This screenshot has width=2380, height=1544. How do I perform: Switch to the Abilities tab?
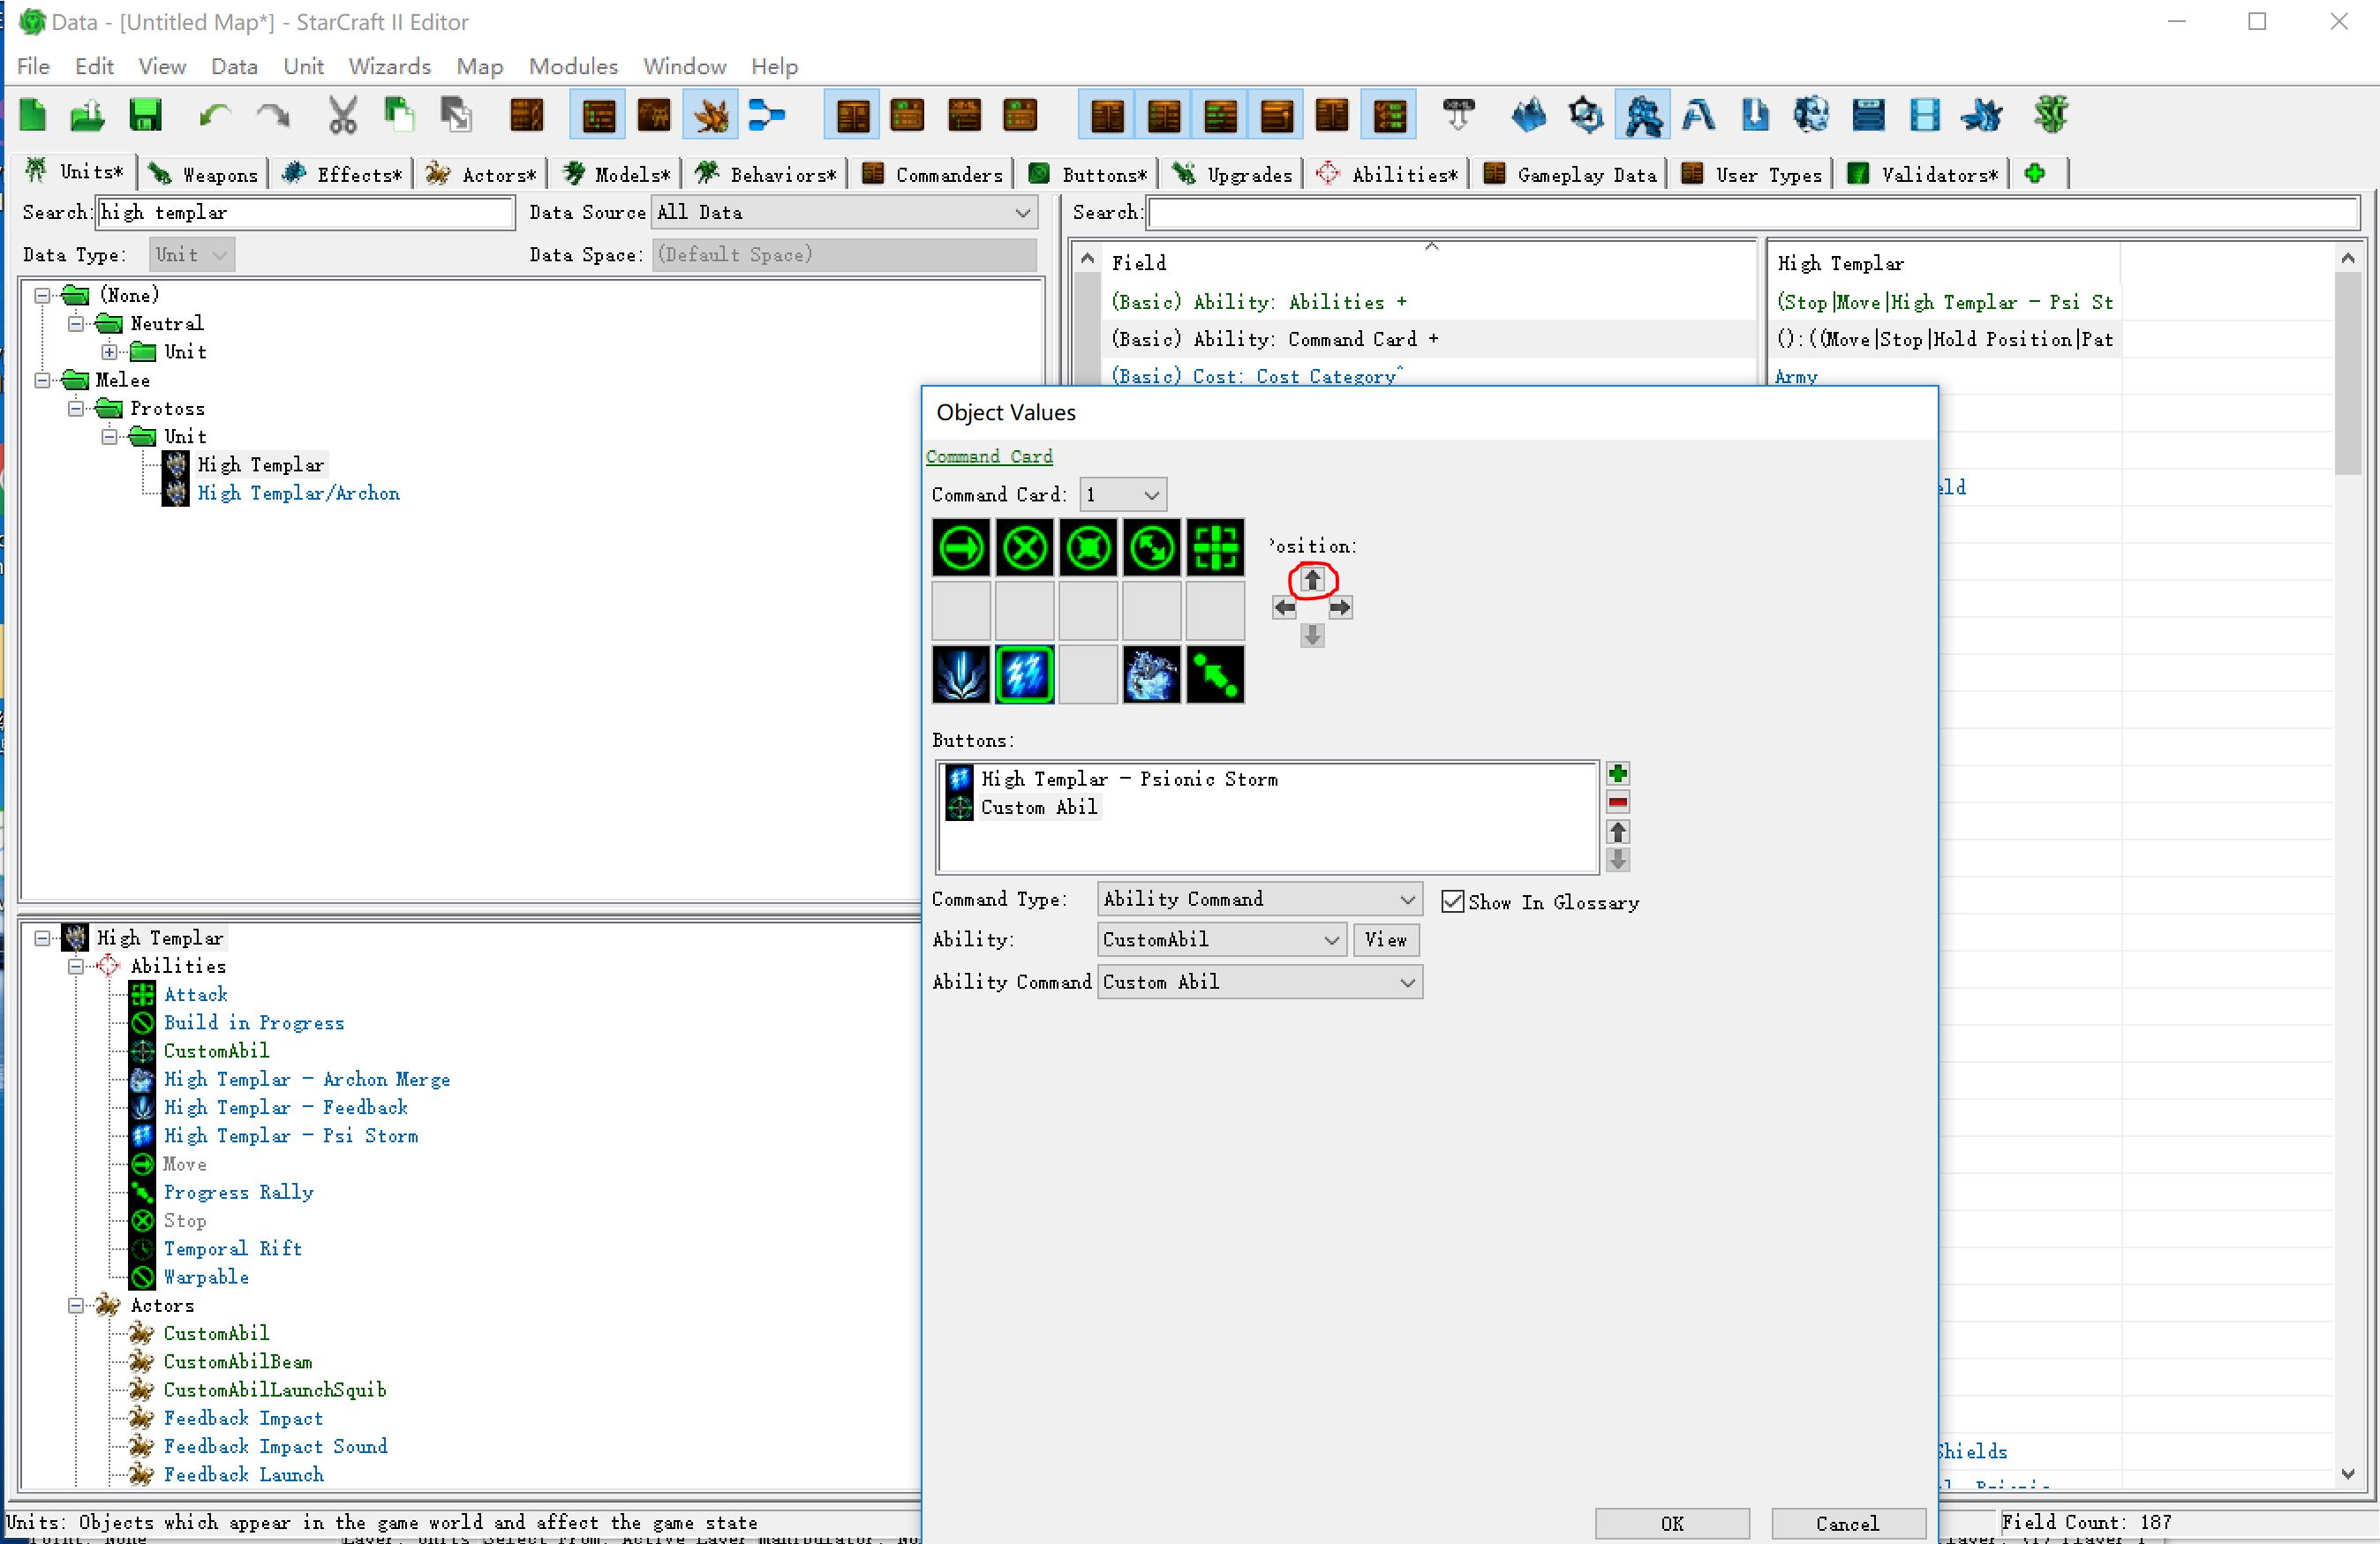coord(1389,174)
